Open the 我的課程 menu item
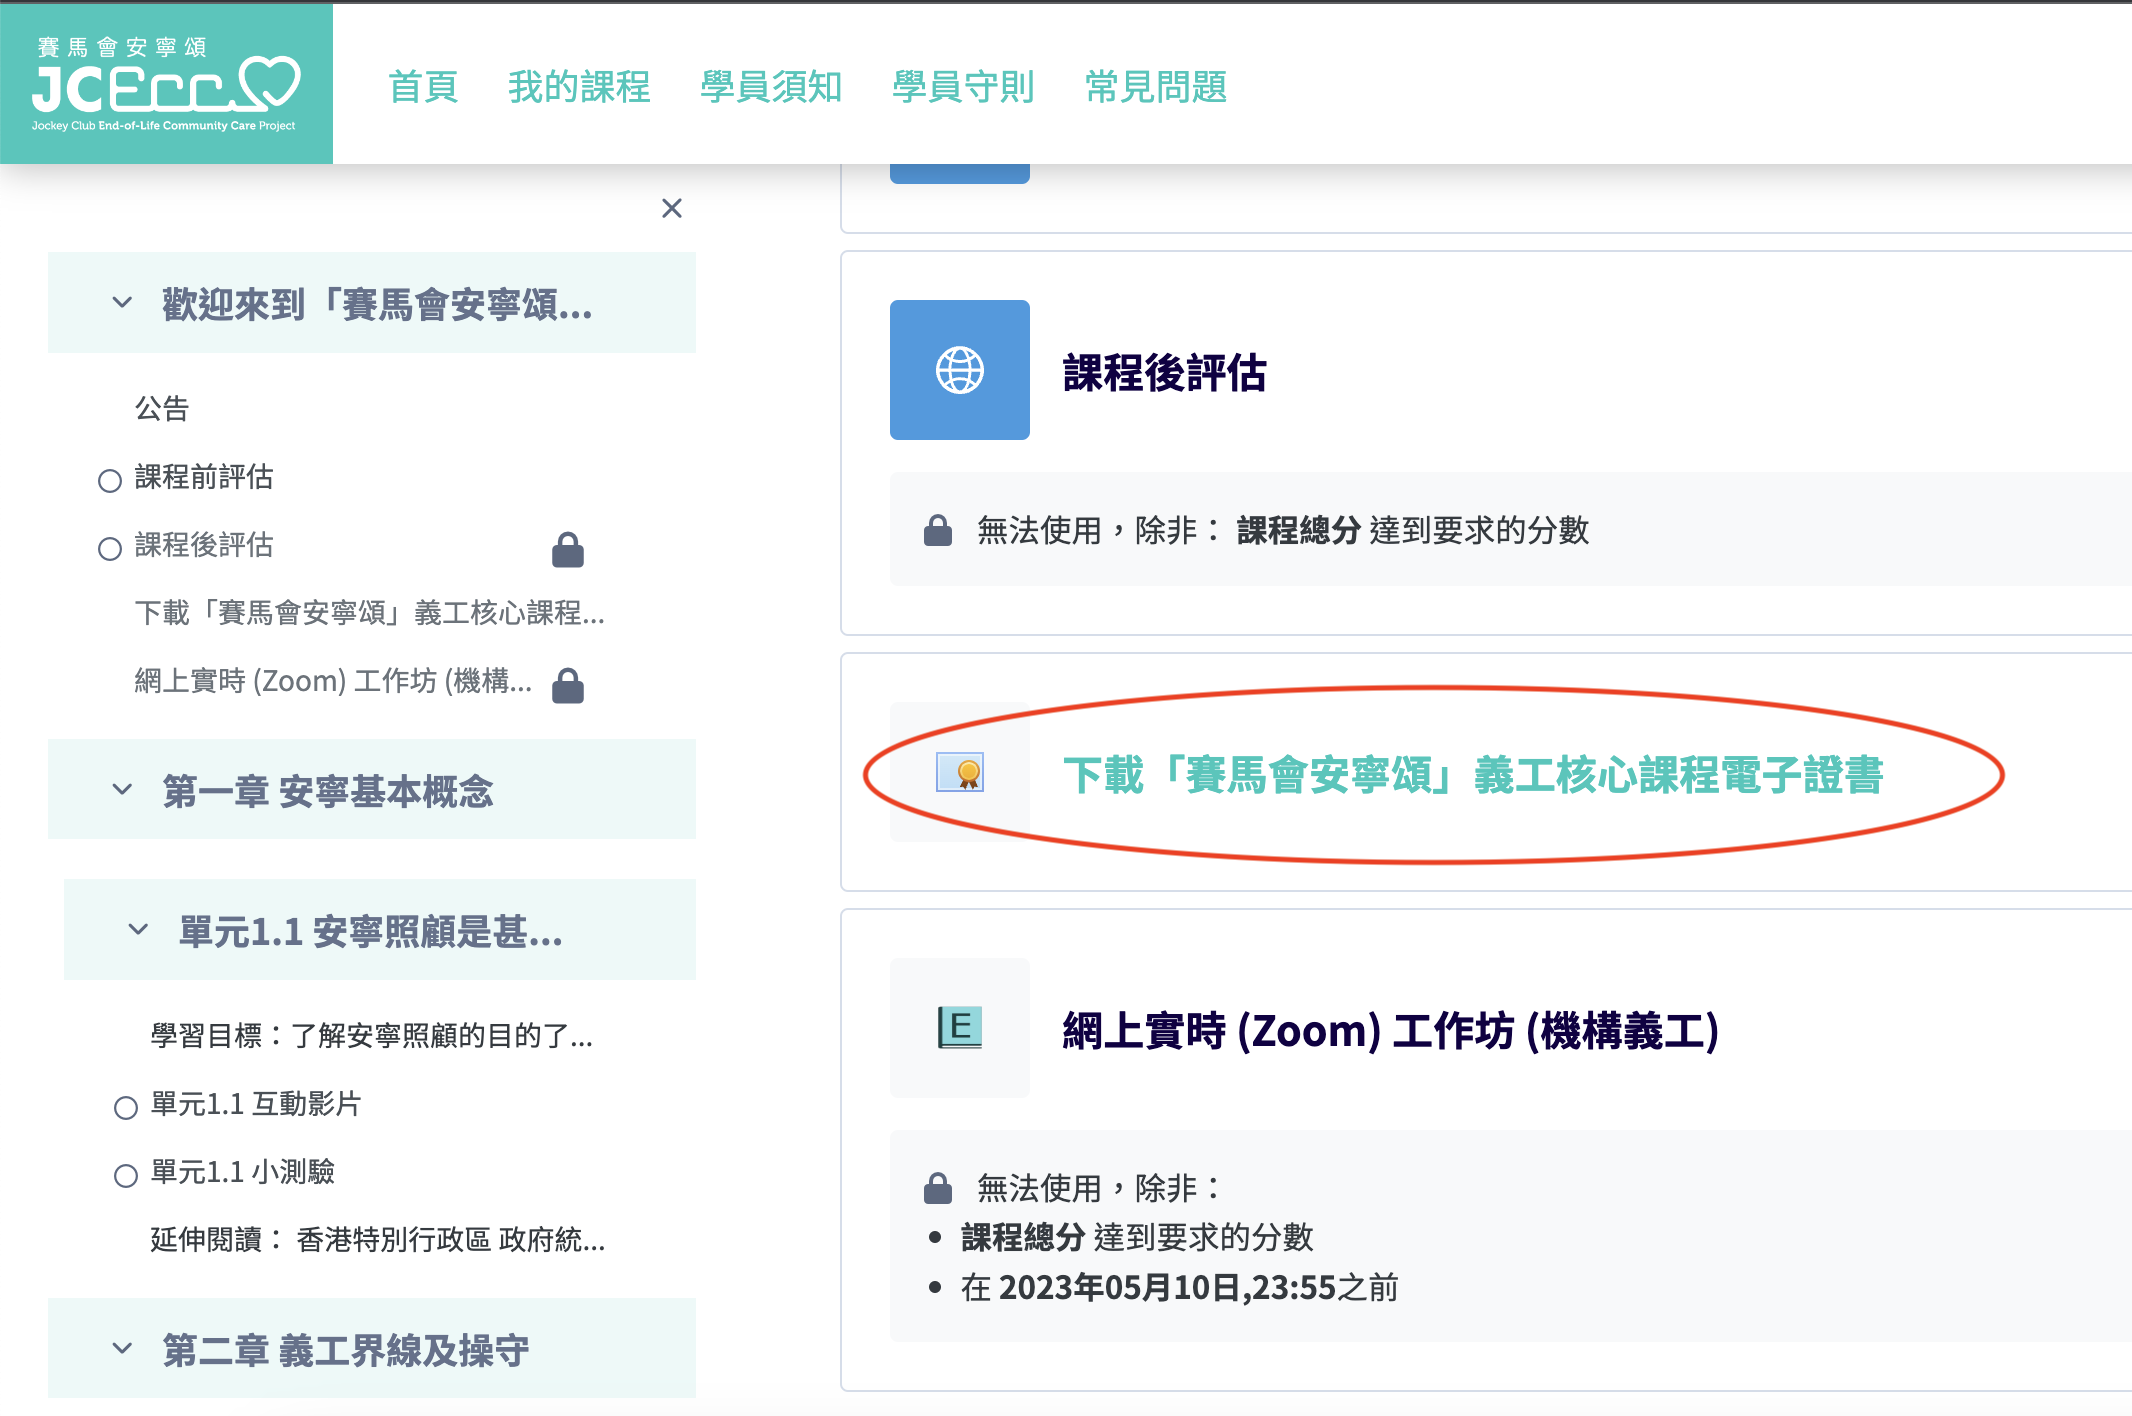The height and width of the screenshot is (1416, 2132). pyautogui.click(x=578, y=88)
